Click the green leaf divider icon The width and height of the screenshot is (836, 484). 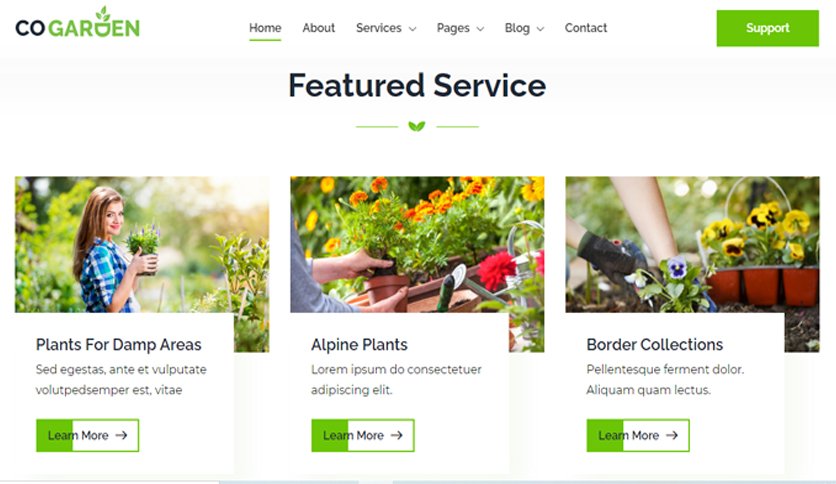point(417,126)
